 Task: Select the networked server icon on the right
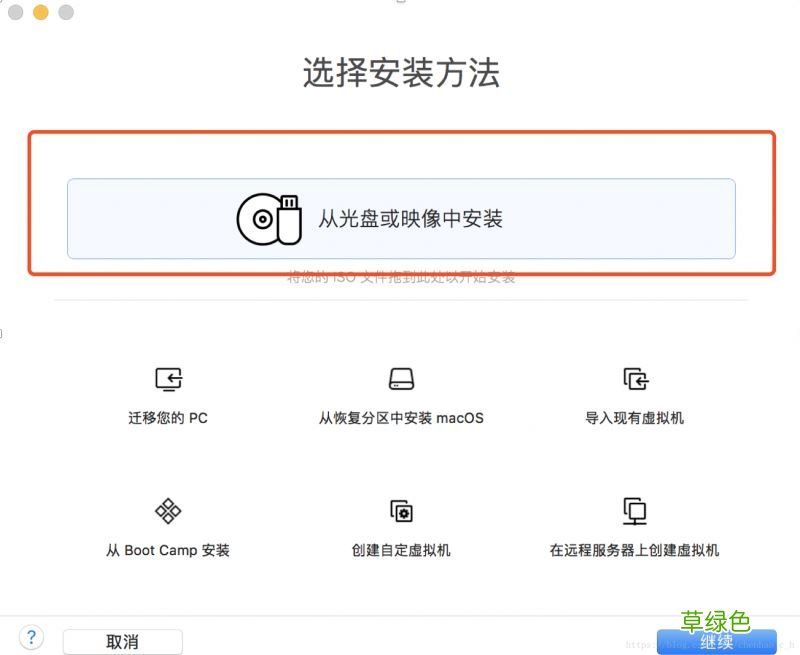637,511
